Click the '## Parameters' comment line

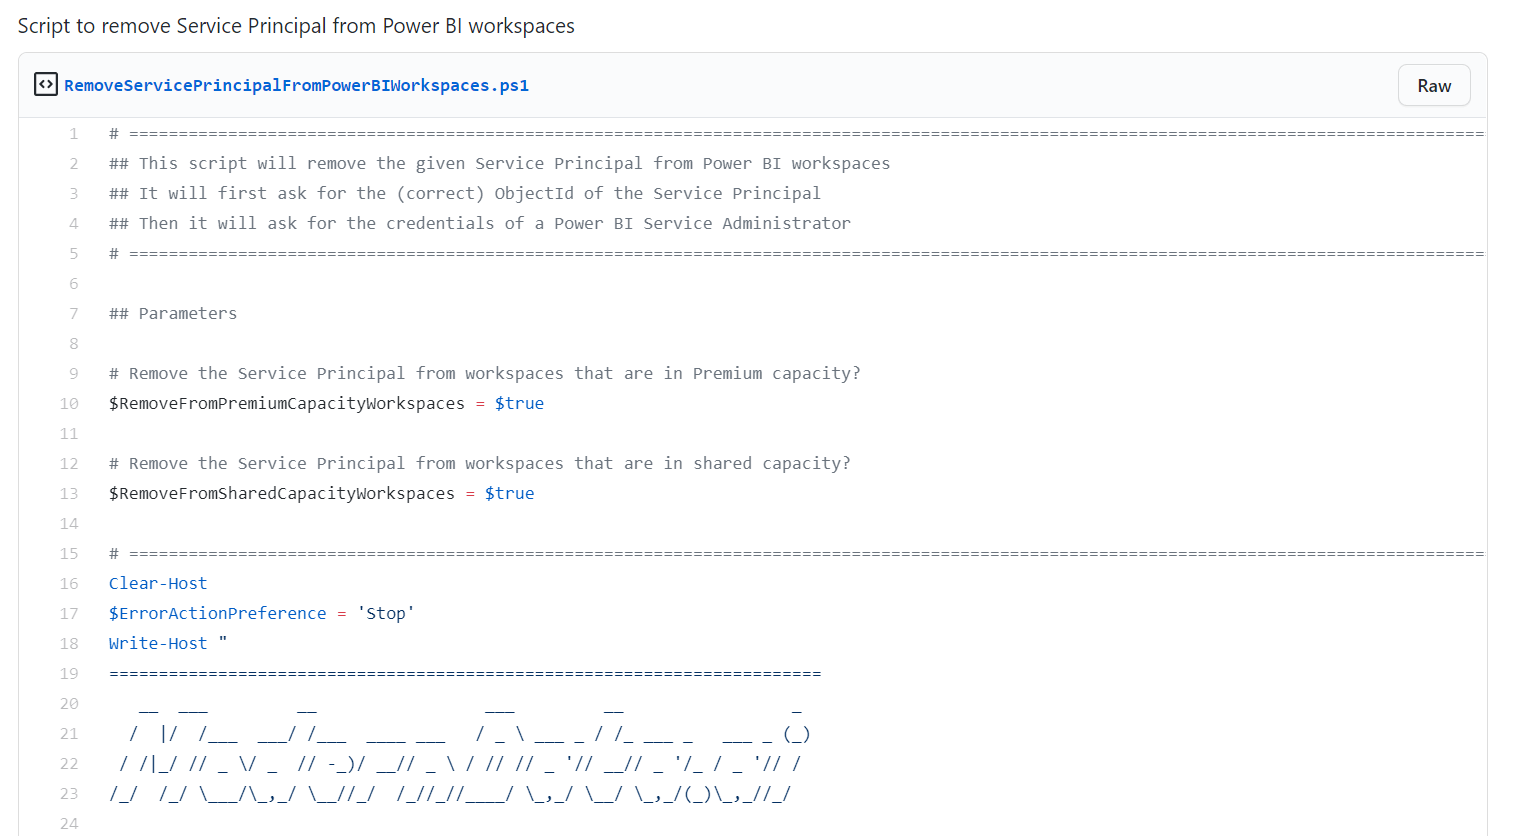pyautogui.click(x=173, y=314)
